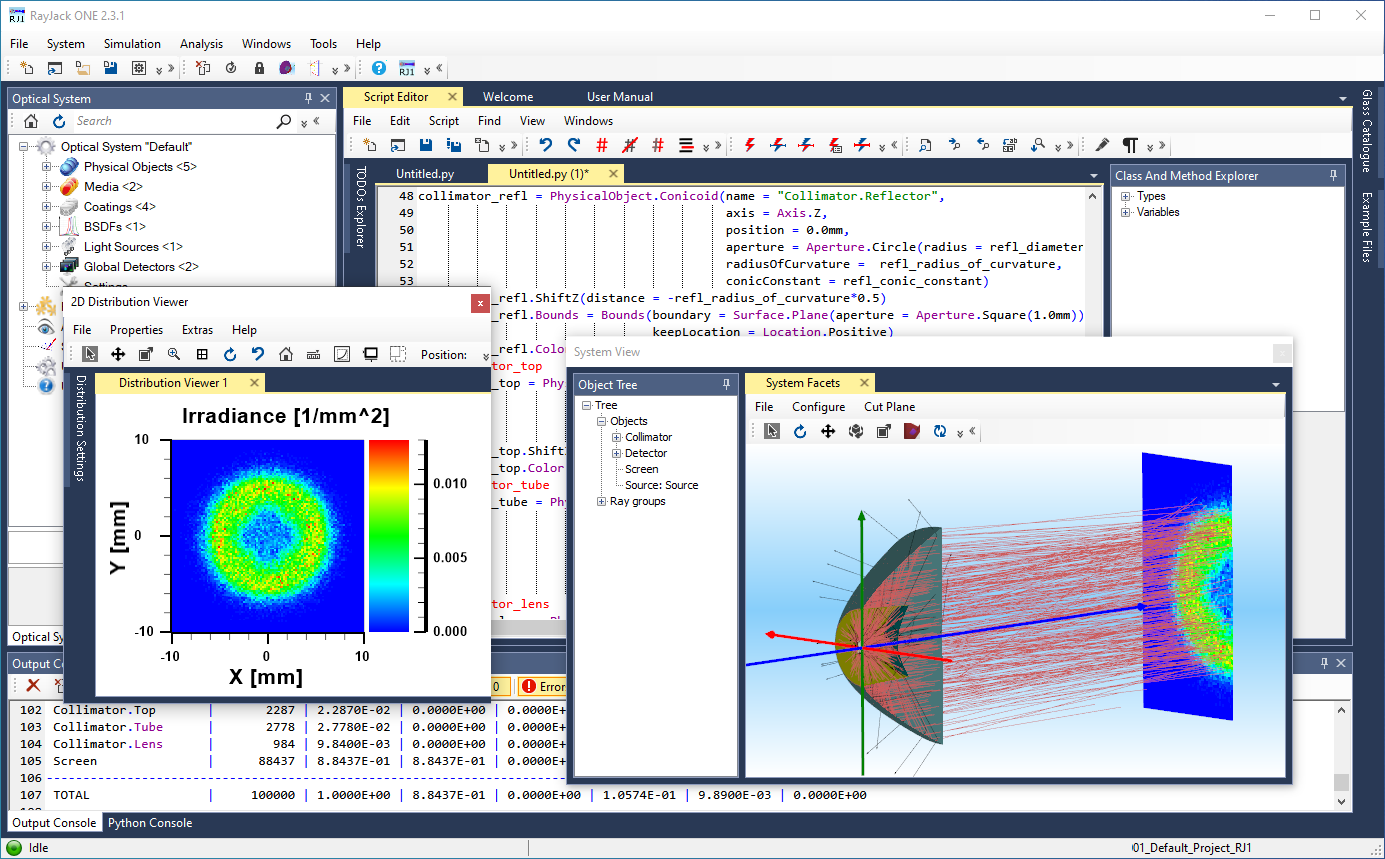Expand the Light Sources <1> node
The image size is (1385, 859).
46,247
